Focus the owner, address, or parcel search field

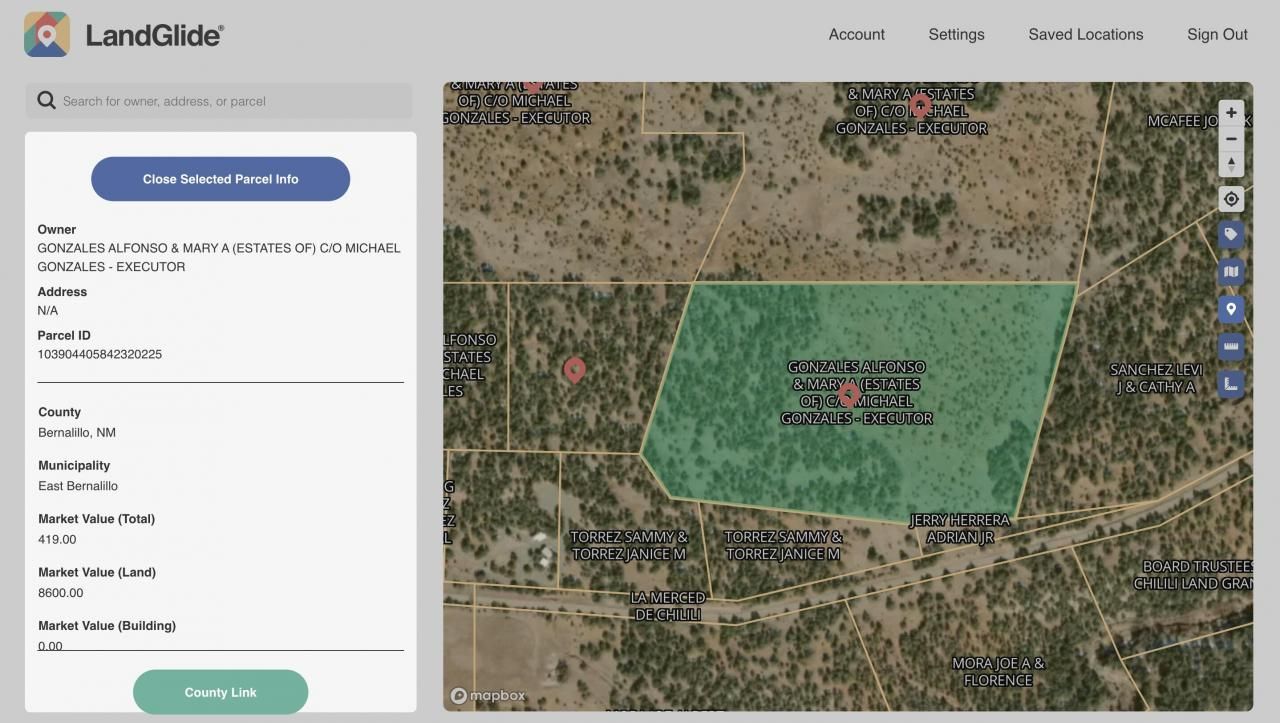230,101
